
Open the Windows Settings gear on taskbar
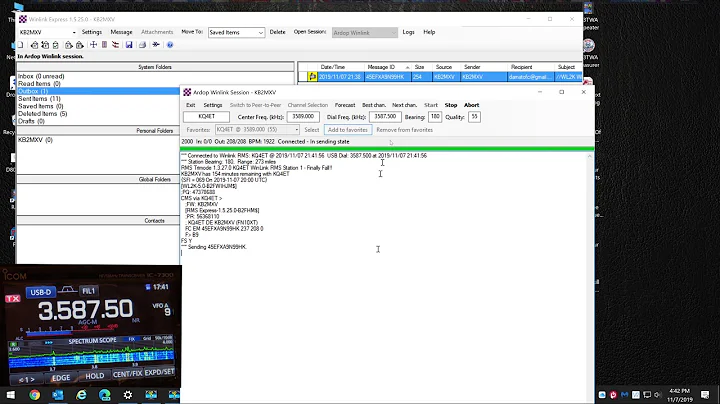(128, 395)
